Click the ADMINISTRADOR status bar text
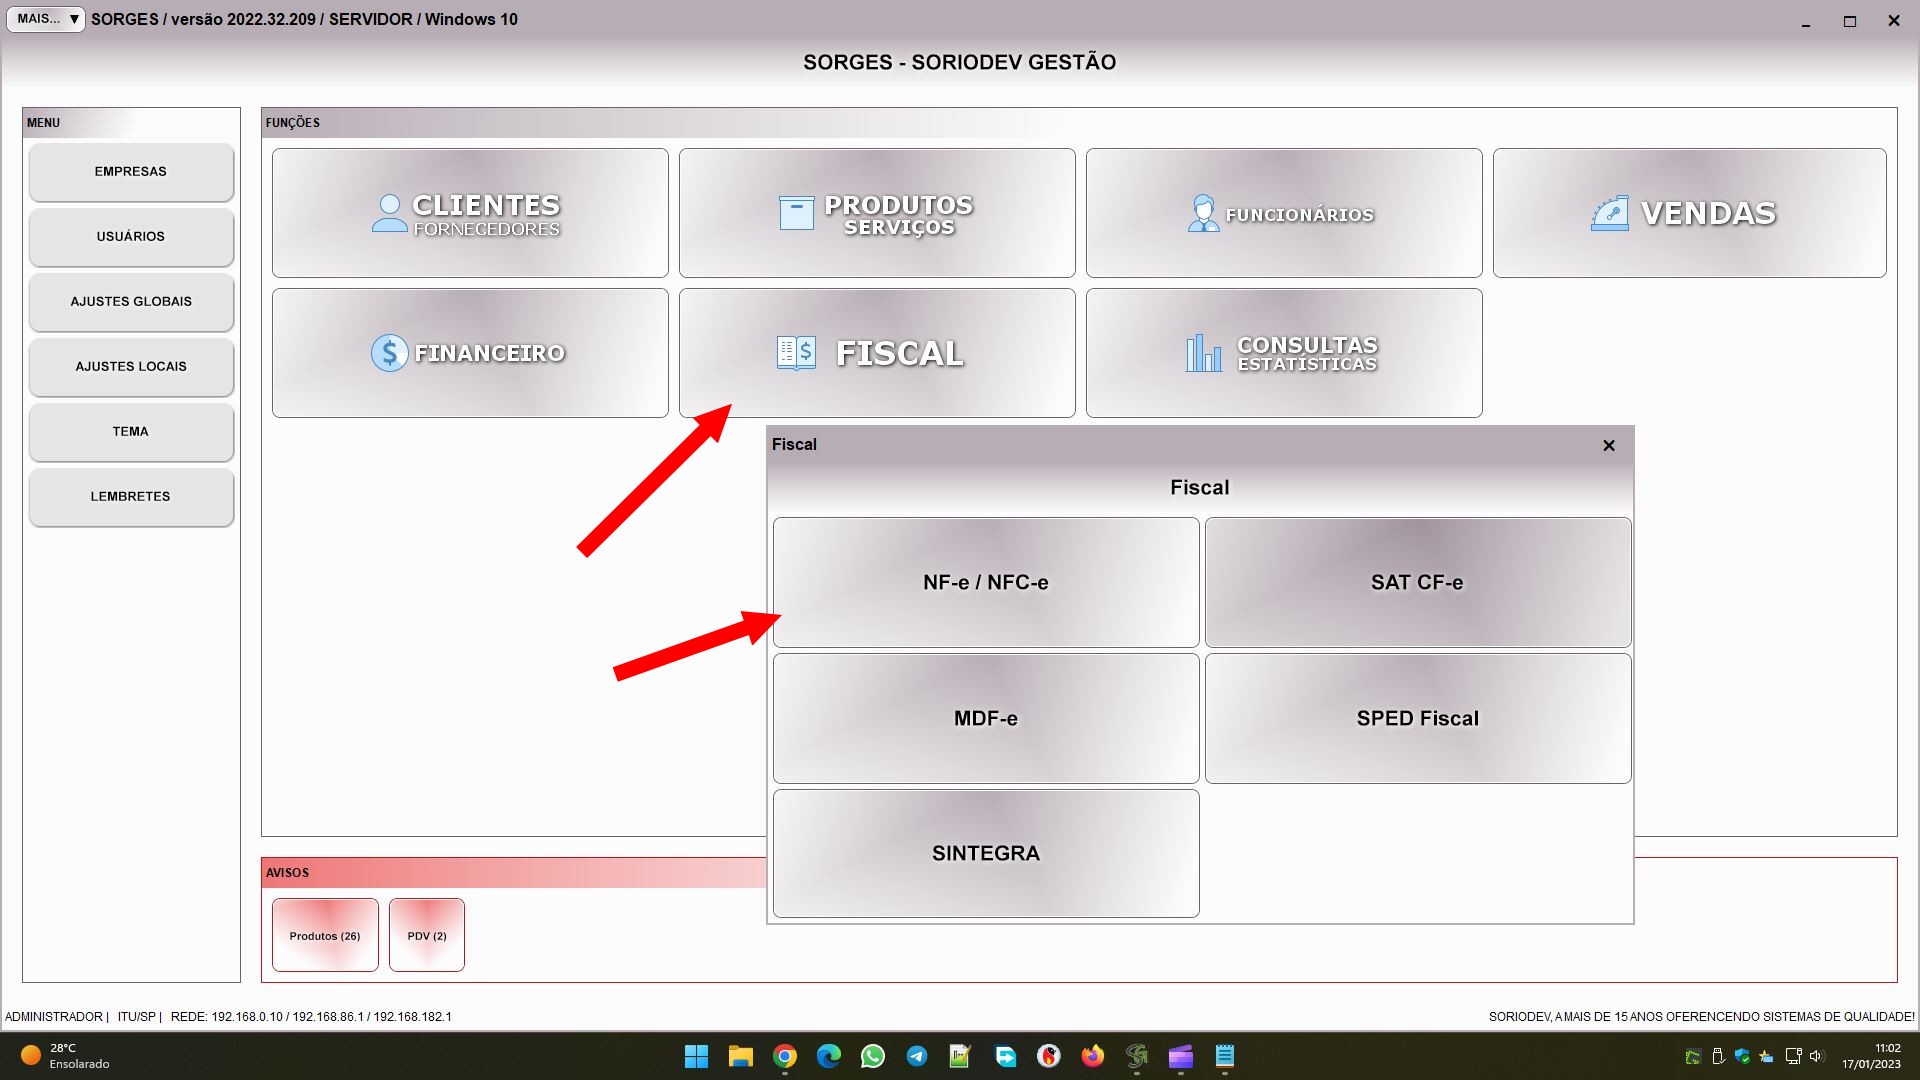Image resolution: width=1920 pixels, height=1080 pixels. click(54, 1017)
